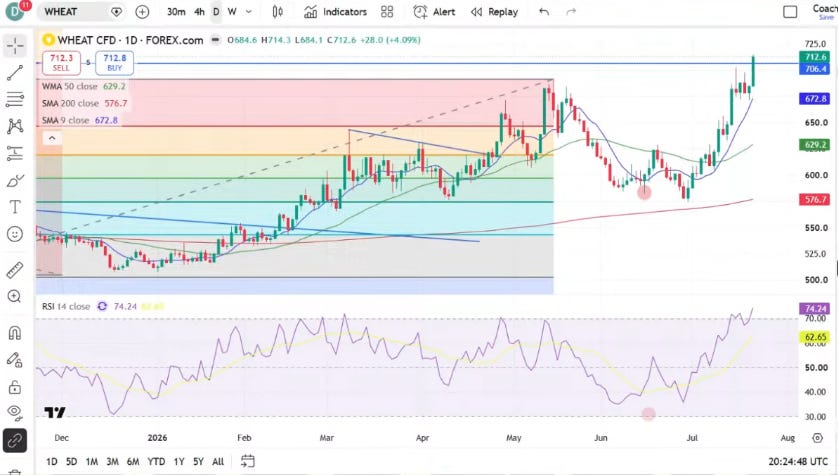Set range to 1Y
This screenshot has height=475, width=838.
tap(179, 462)
